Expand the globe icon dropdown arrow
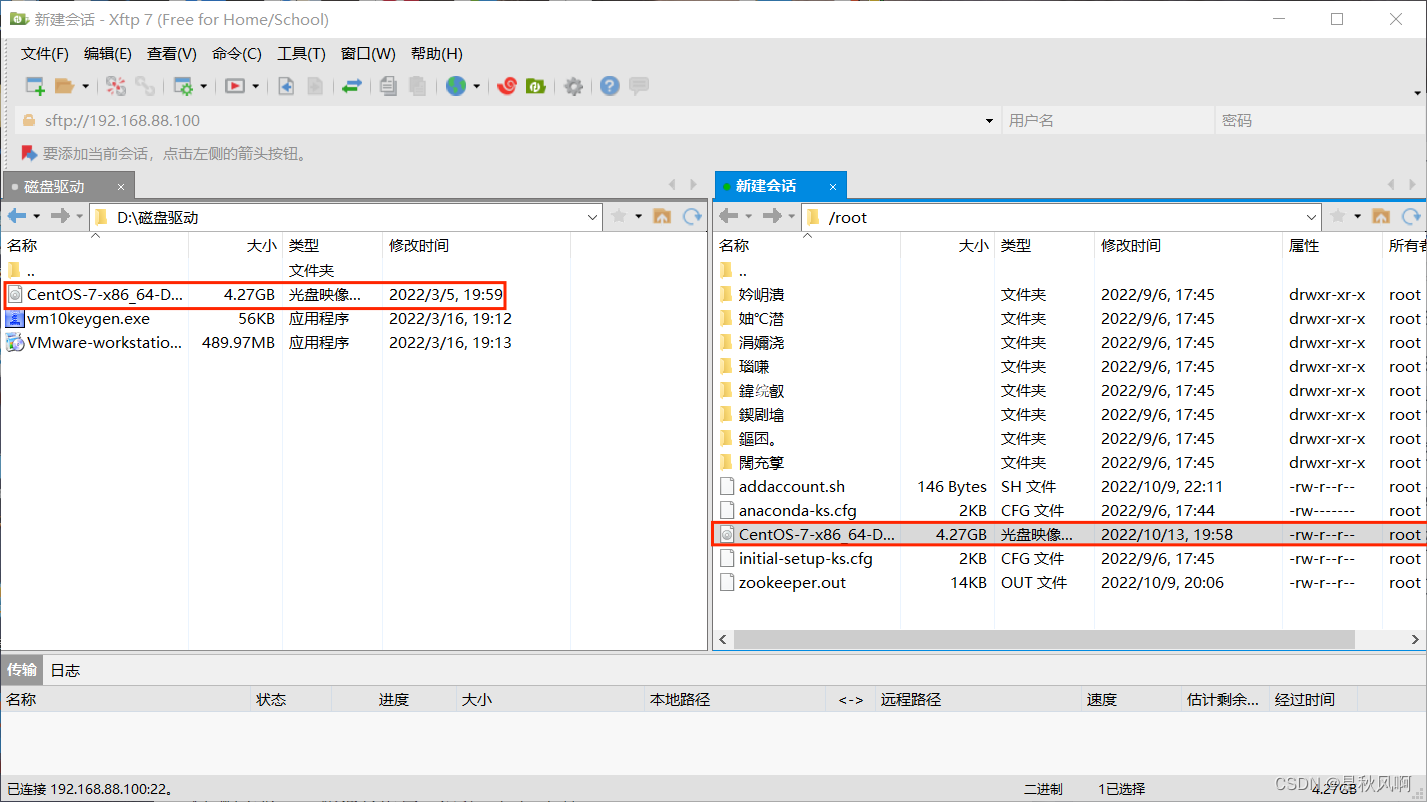Image resolution: width=1427 pixels, height=802 pixels. 476,86
